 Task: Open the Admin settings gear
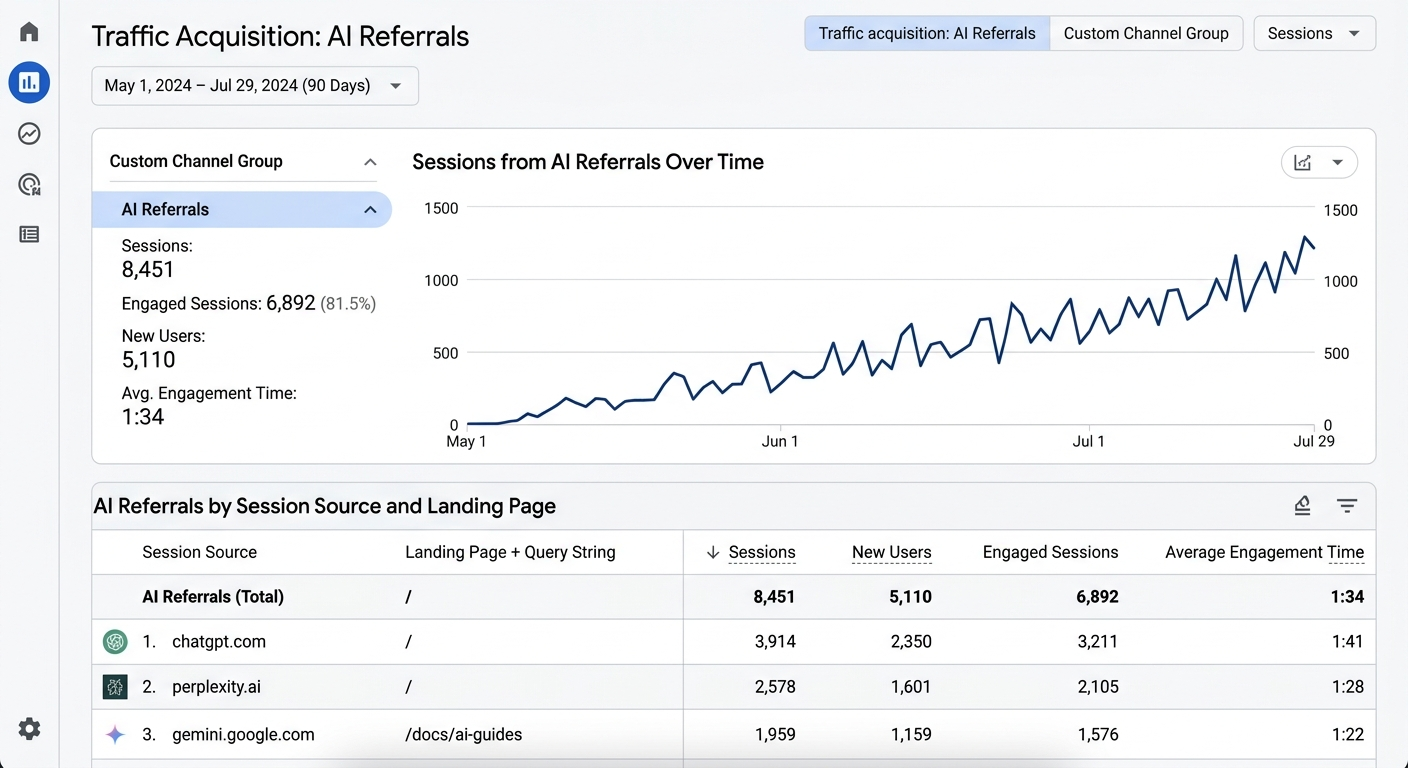pyautogui.click(x=29, y=729)
